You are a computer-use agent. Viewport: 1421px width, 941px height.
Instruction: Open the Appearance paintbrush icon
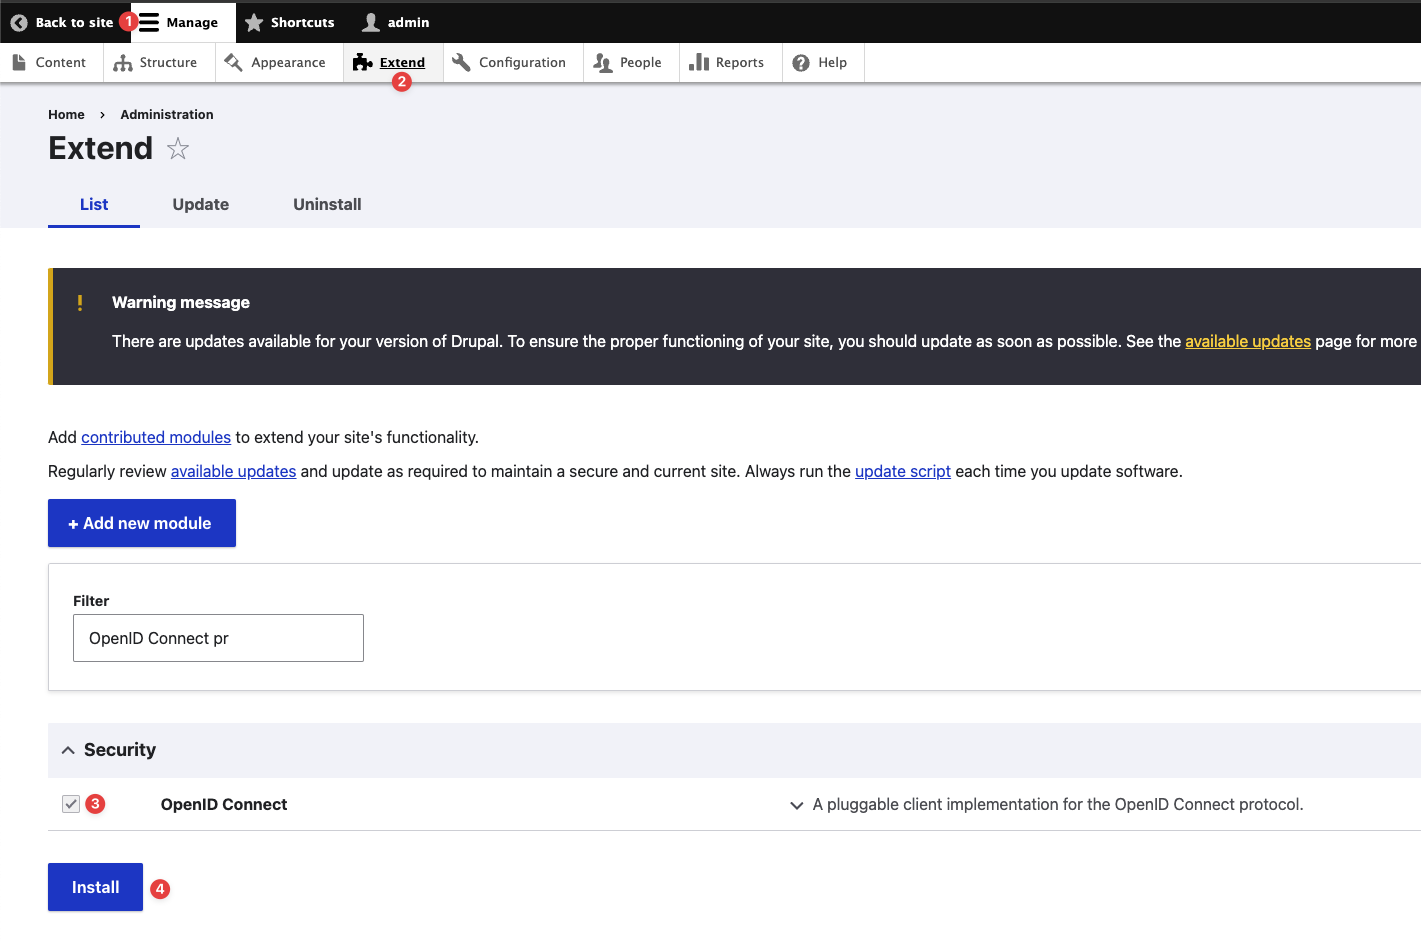[234, 62]
